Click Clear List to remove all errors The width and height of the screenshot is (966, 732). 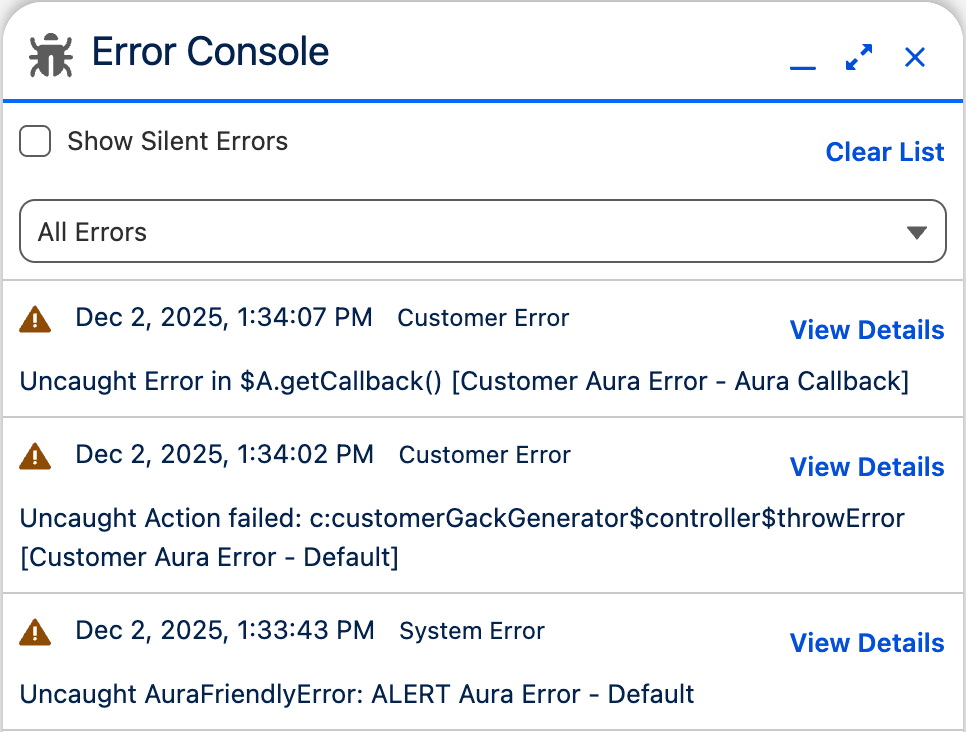coord(884,151)
